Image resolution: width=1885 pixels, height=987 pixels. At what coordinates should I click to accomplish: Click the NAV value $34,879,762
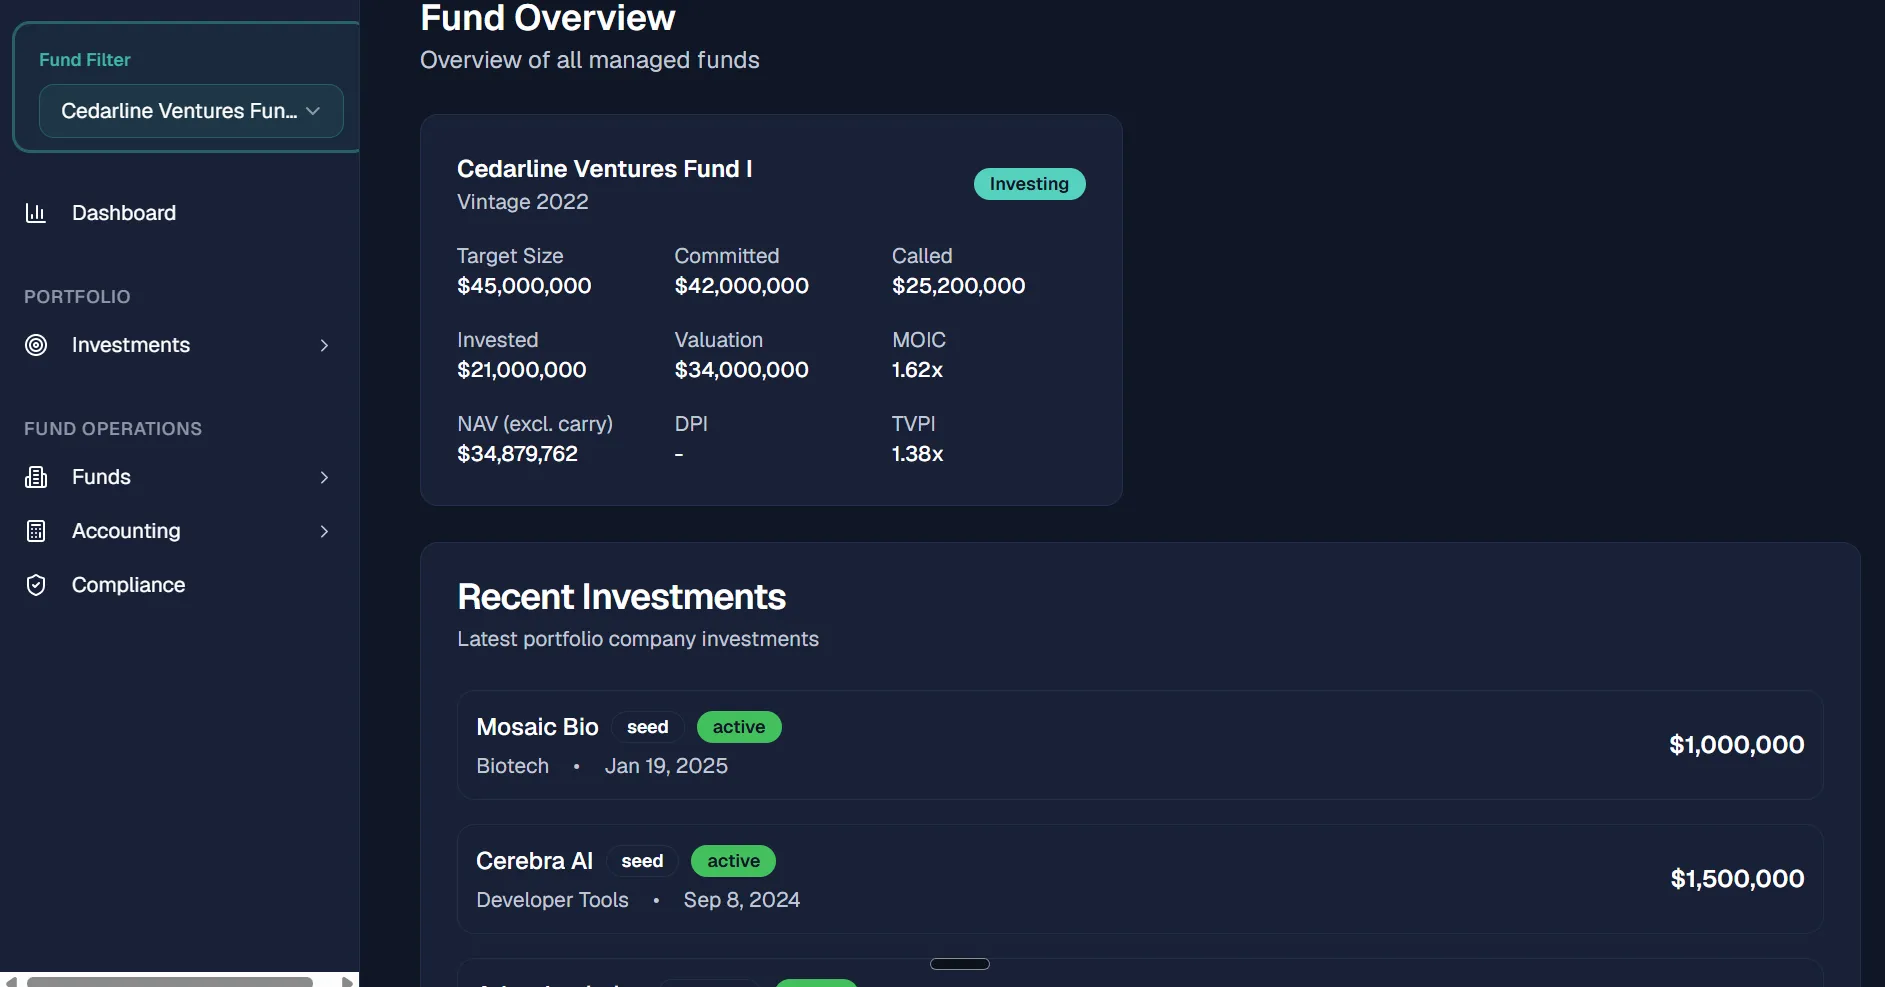tap(517, 454)
